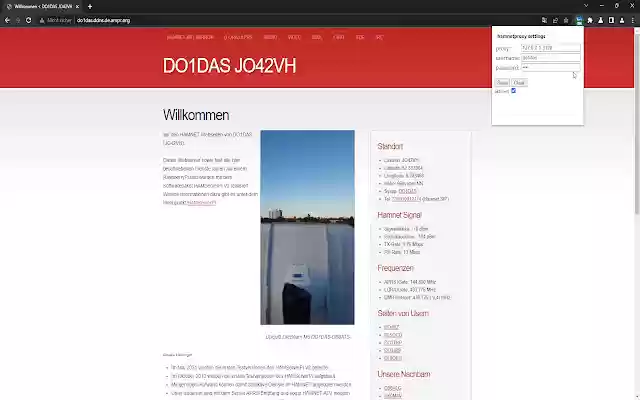
Task: Open the translate page icon
Action: (x=544, y=20)
